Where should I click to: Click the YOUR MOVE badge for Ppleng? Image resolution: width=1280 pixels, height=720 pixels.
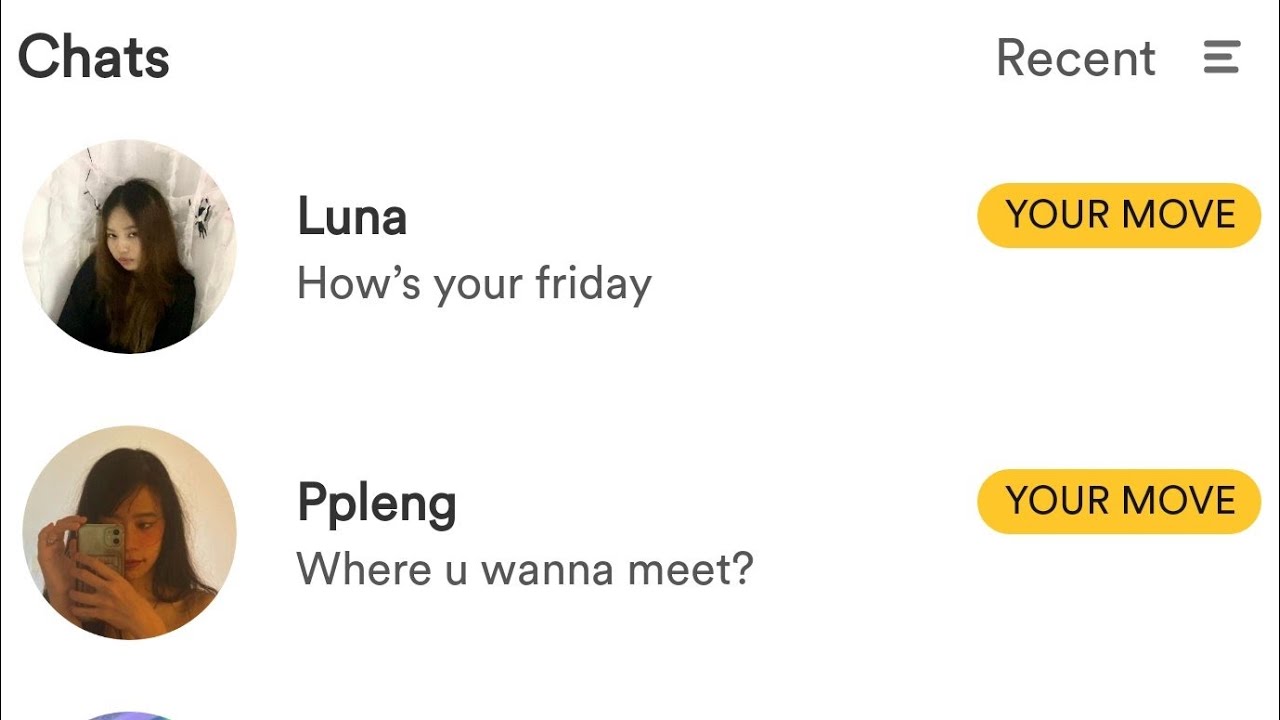click(x=1119, y=501)
